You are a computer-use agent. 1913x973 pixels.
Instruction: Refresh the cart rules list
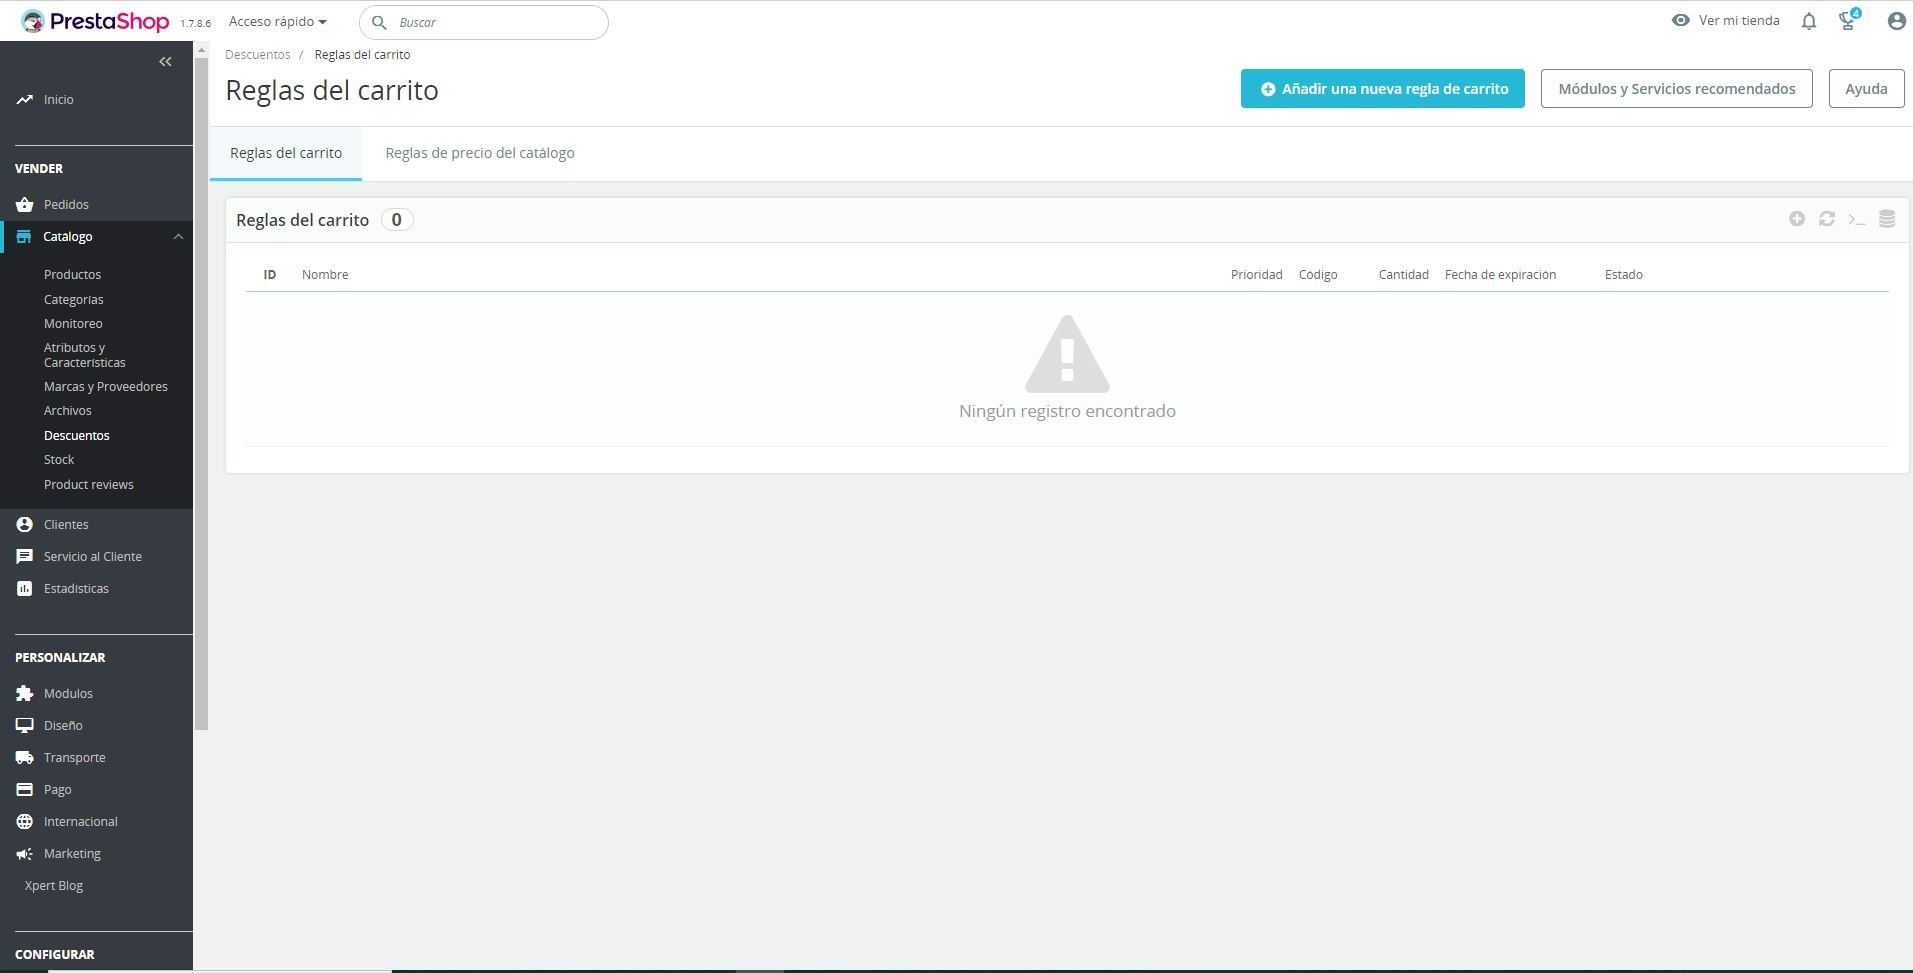pyautogui.click(x=1827, y=219)
